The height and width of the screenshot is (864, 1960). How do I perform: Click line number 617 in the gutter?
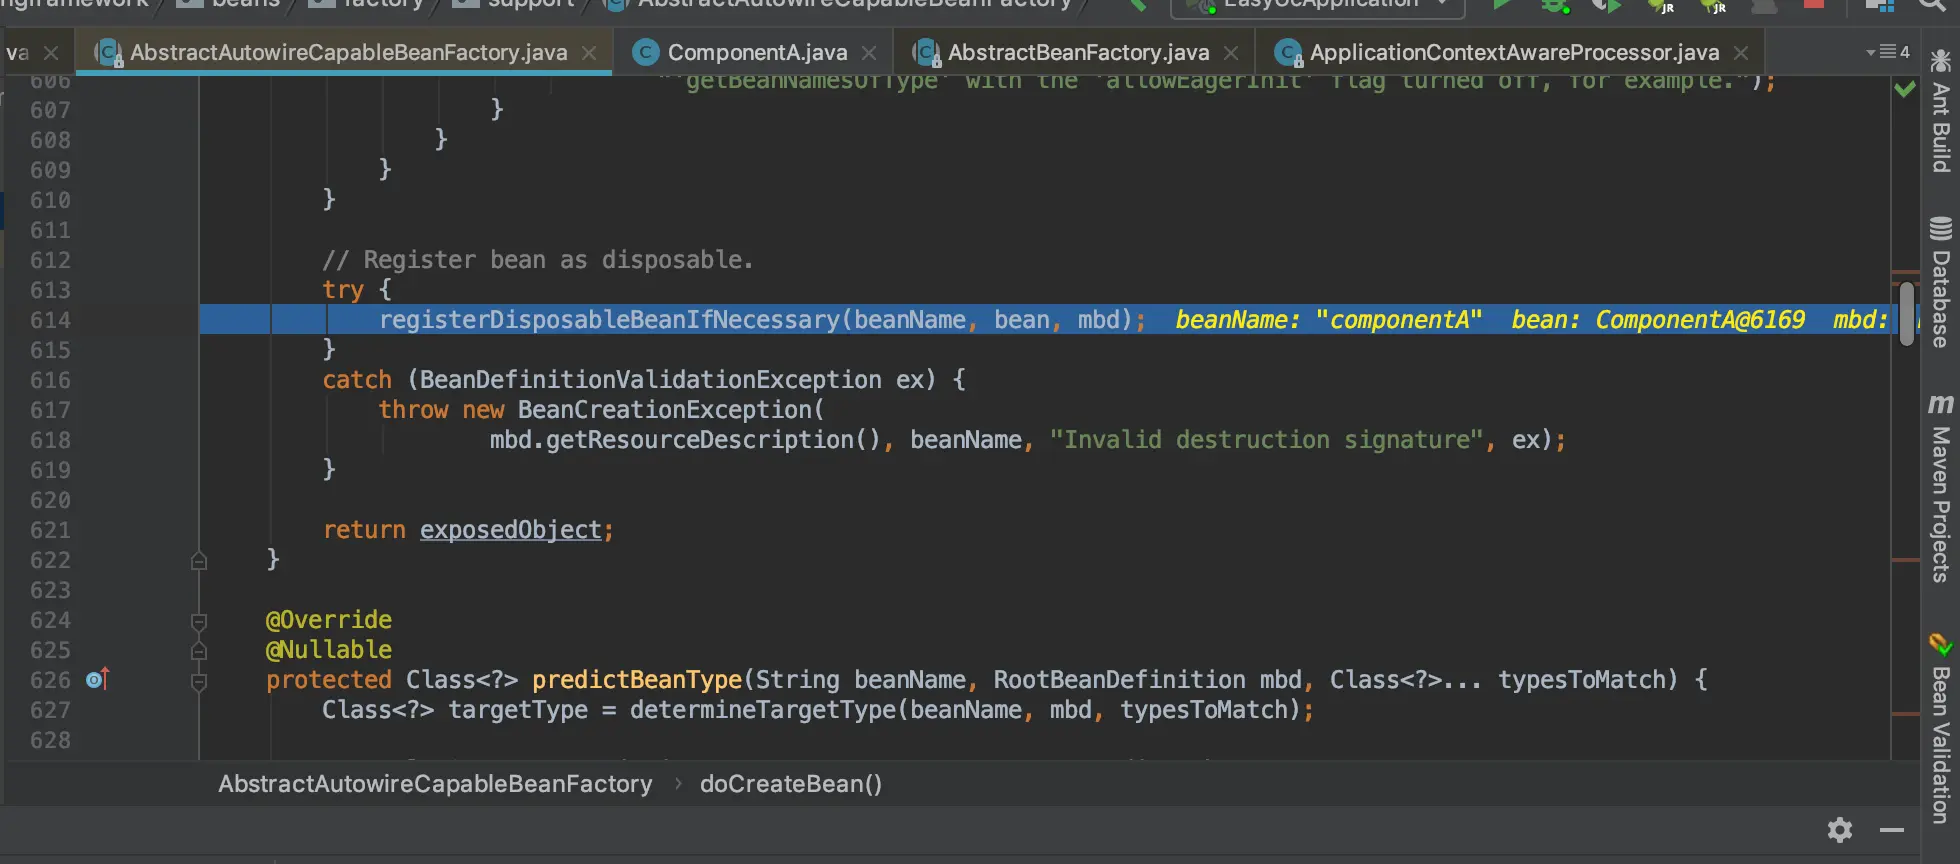pyautogui.click(x=50, y=410)
